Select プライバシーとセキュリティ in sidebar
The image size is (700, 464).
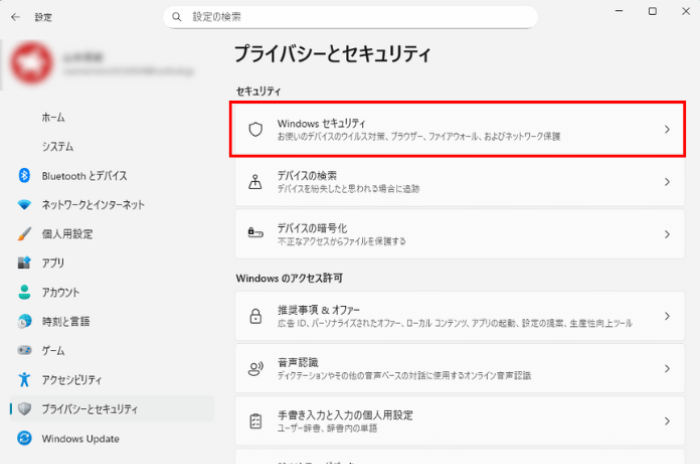coord(112,409)
